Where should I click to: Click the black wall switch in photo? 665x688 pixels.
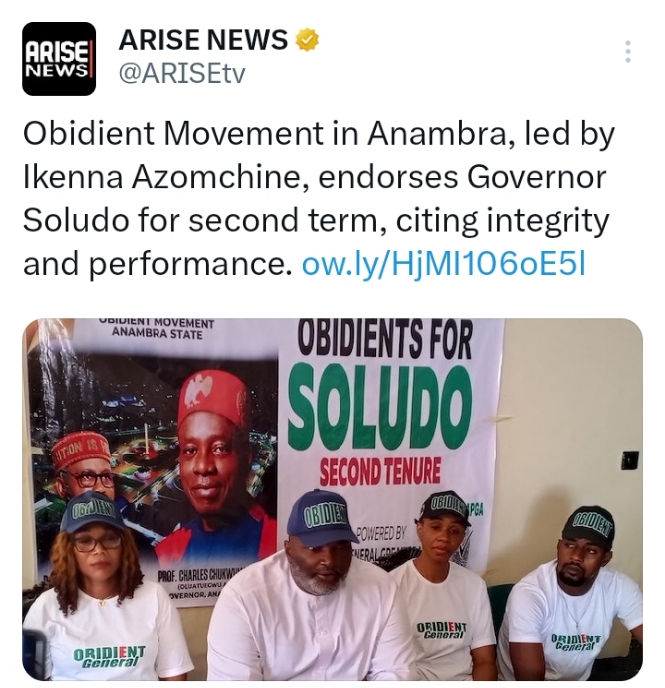pyautogui.click(x=629, y=460)
